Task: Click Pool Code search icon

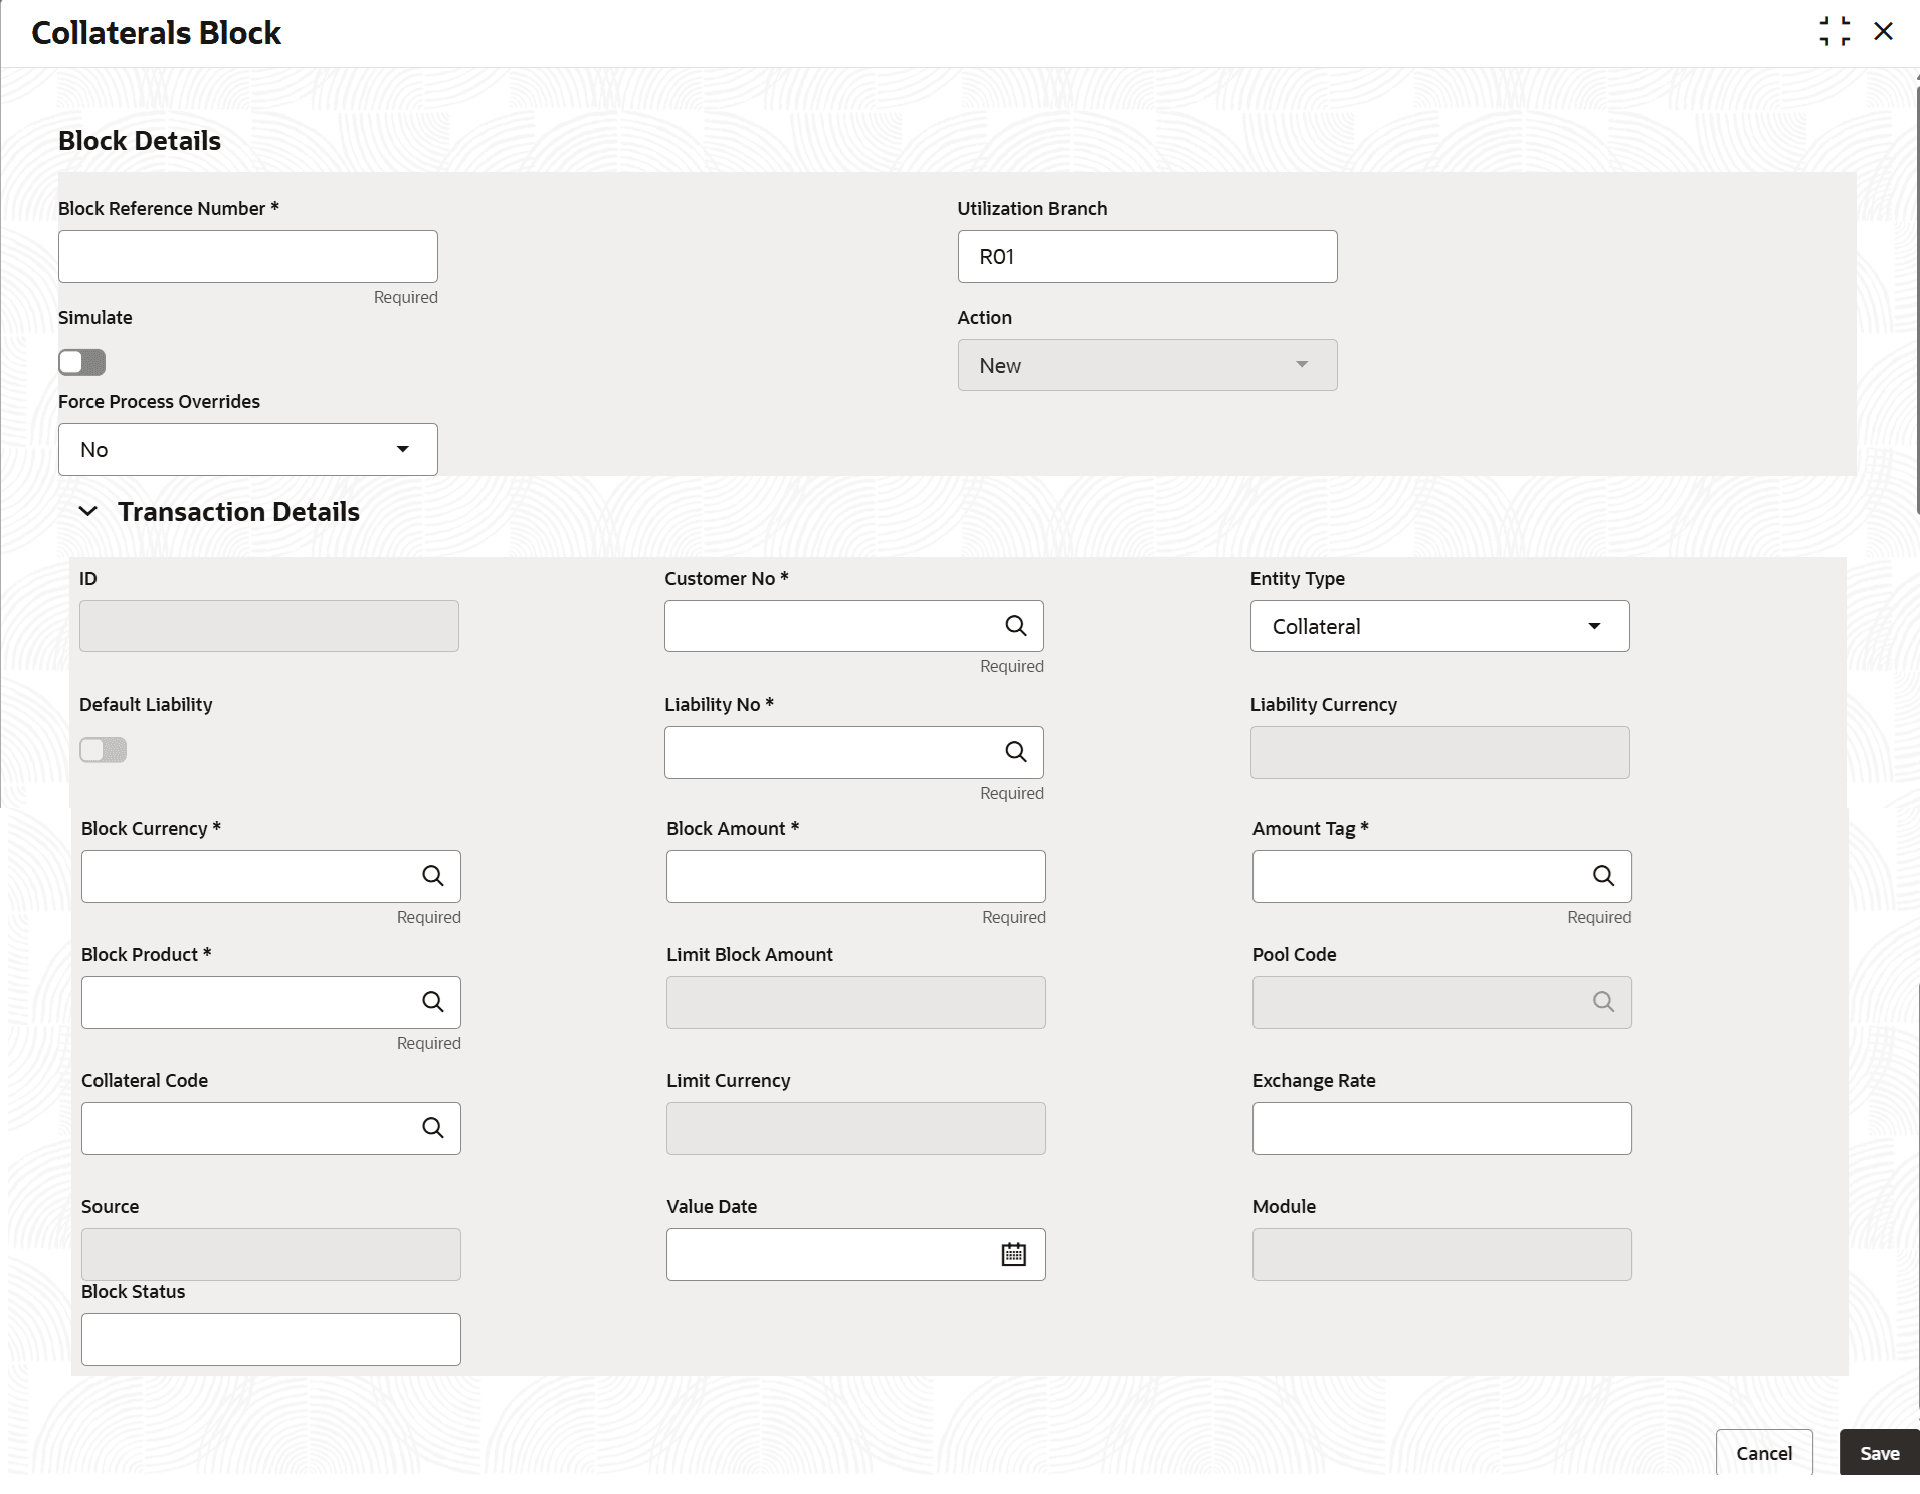Action: (1603, 1002)
